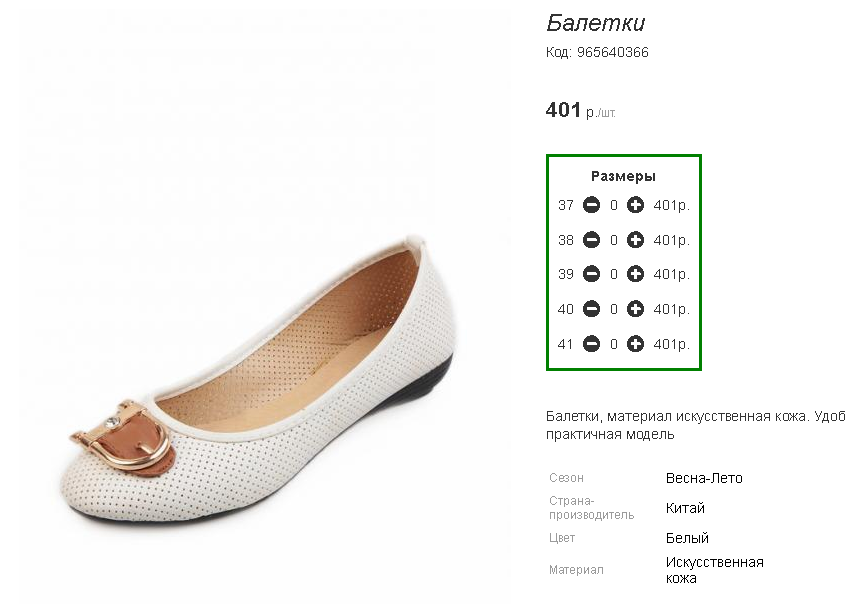The height and width of the screenshot is (604, 846).
Task: Increase quantity for size 39
Action: (x=635, y=274)
